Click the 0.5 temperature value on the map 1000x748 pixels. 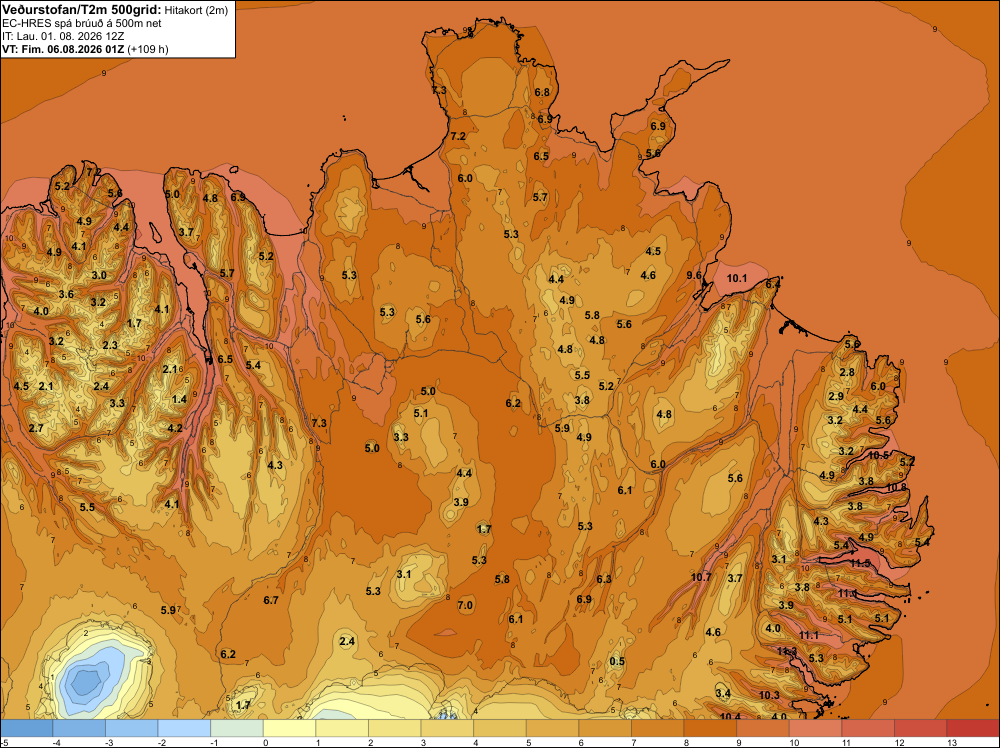click(x=617, y=661)
